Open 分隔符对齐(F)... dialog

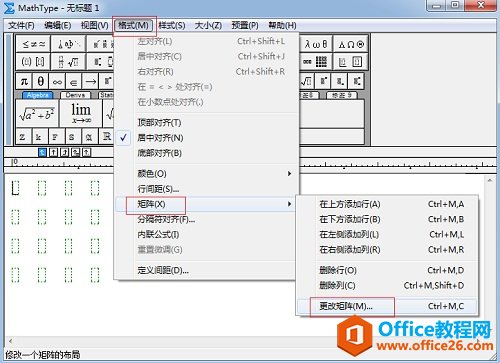click(205, 219)
